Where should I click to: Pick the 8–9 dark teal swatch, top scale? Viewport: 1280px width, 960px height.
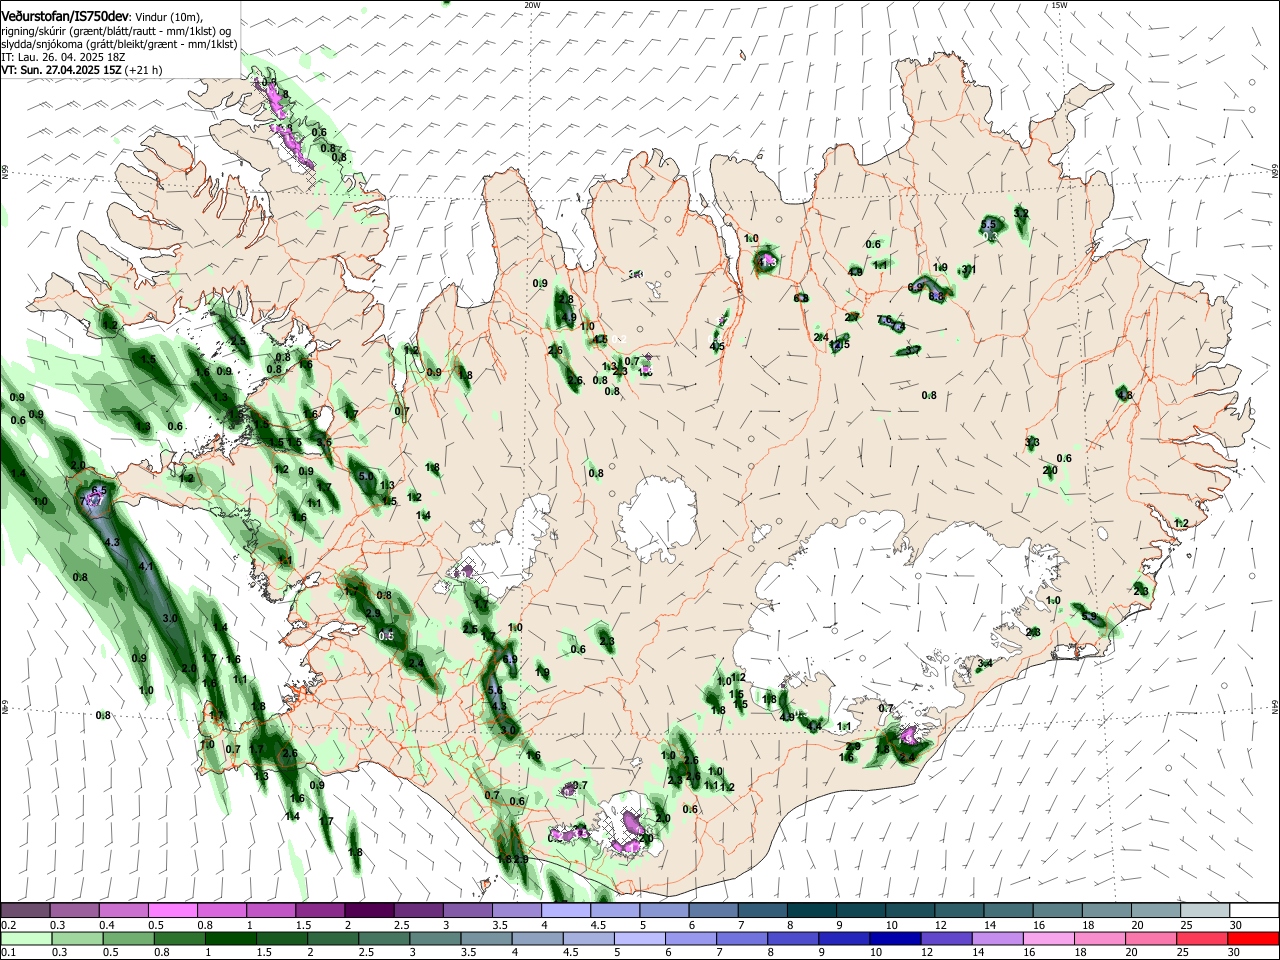(810, 911)
